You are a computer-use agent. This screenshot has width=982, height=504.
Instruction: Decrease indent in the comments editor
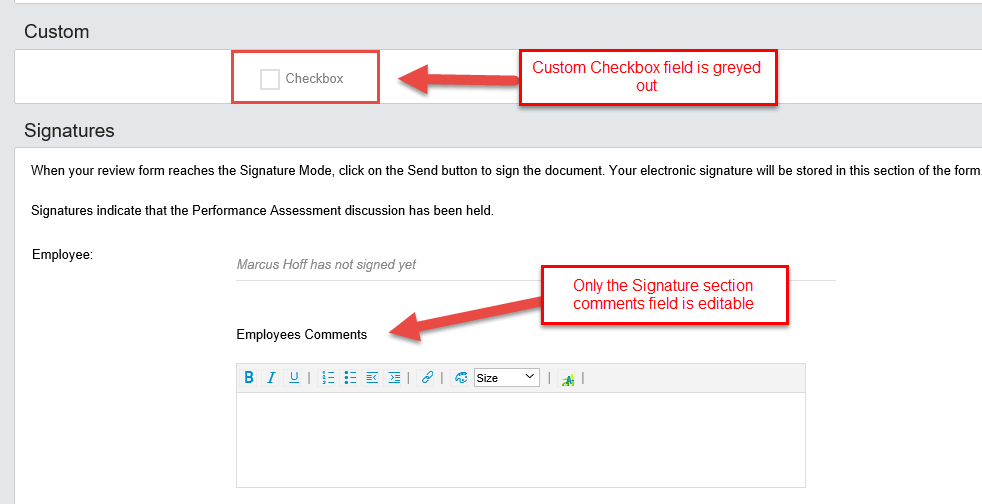372,378
